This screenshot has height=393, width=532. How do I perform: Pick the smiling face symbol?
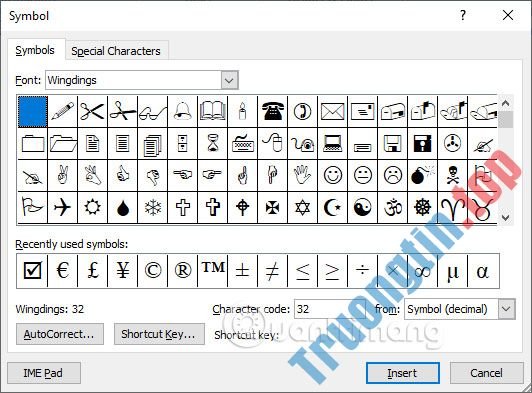332,175
